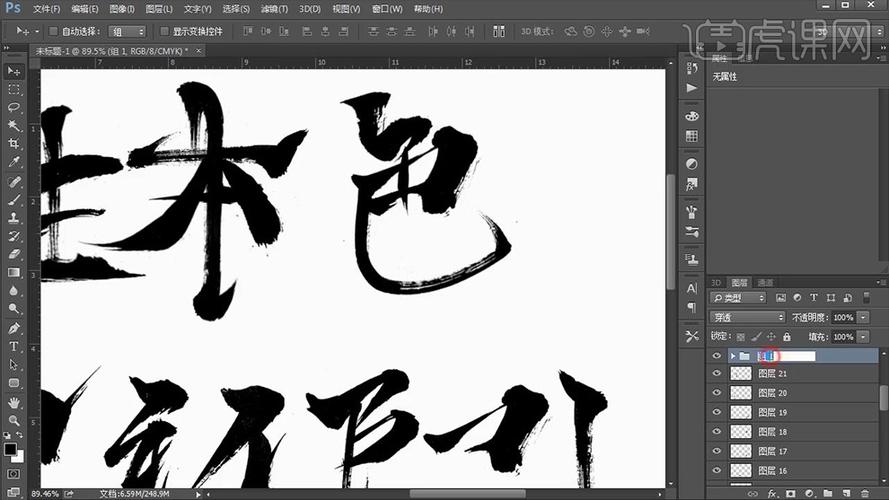Toggle Quick Mask mode icon
Image resolution: width=889 pixels, height=500 pixels.
tap(14, 474)
